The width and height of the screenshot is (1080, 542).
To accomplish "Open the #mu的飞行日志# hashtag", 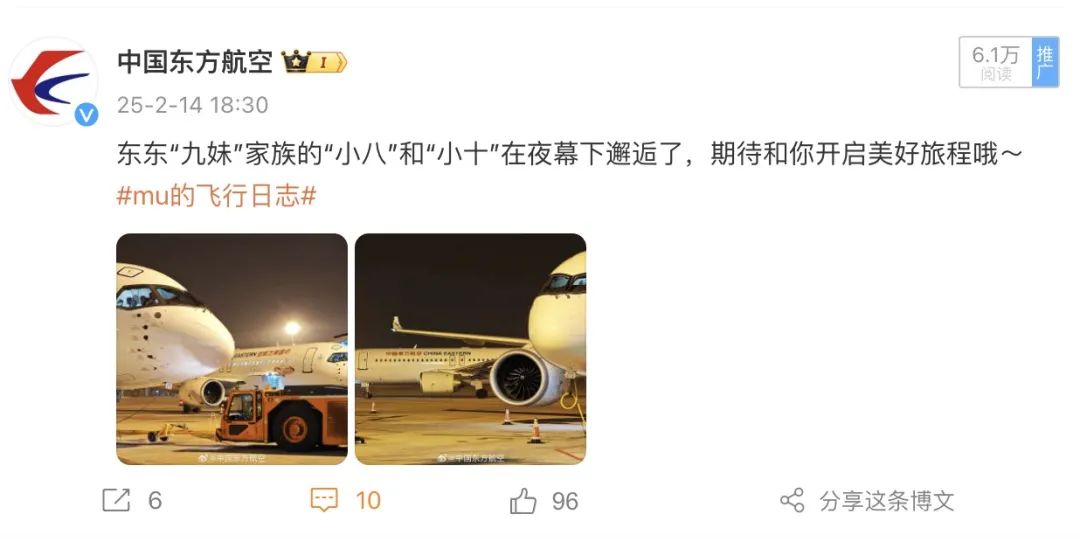I will pyautogui.click(x=216, y=196).
